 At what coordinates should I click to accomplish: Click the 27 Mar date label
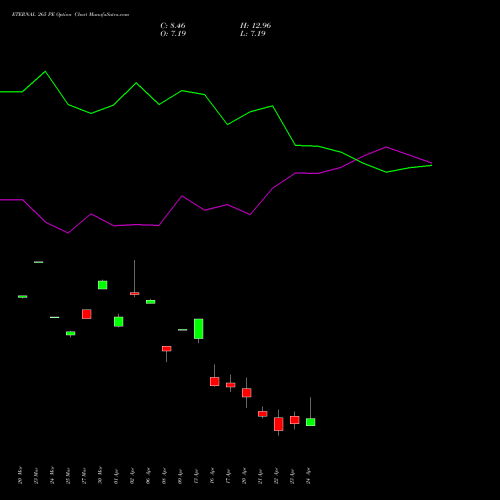84,475
